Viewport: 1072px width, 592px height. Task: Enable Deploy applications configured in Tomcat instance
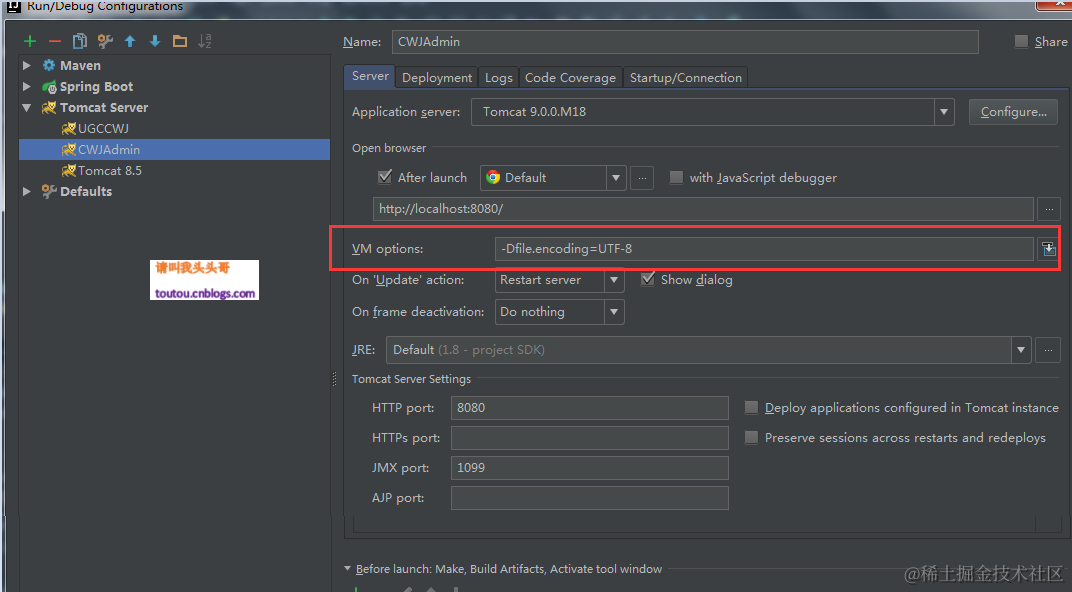click(x=751, y=408)
